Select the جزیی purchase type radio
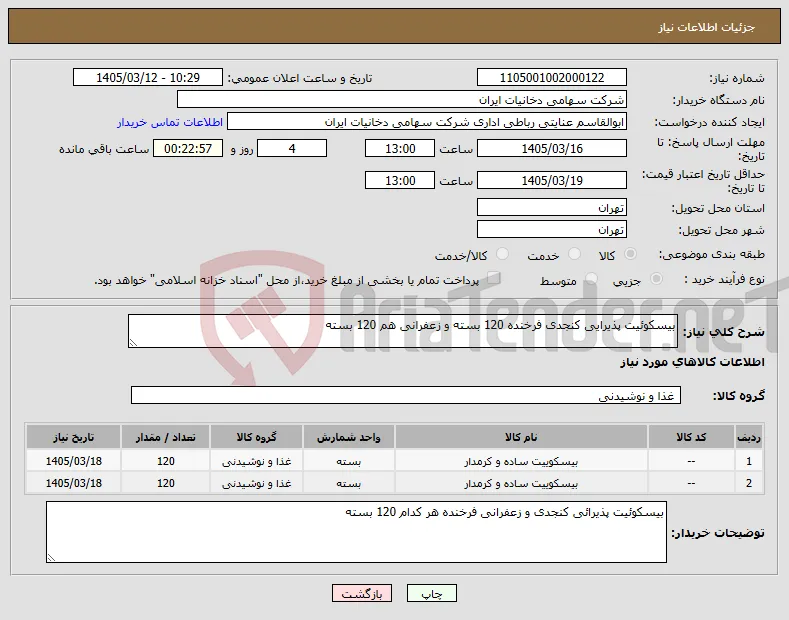 [x=656, y=278]
